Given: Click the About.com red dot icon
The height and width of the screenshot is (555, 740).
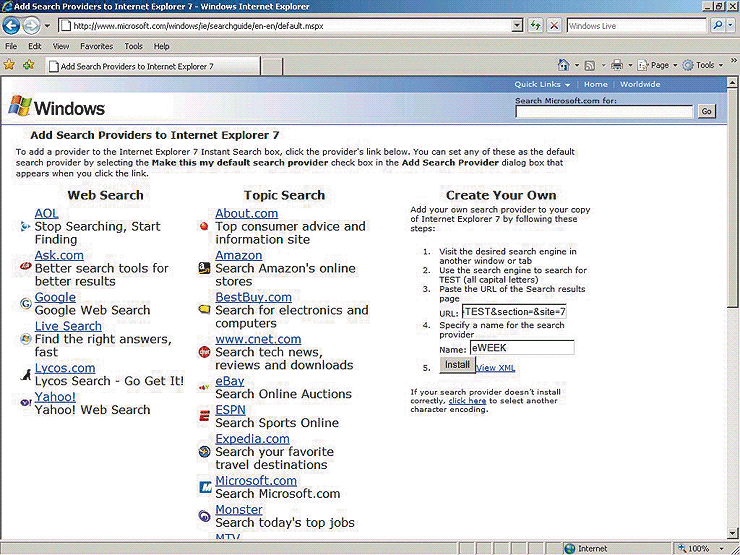Looking at the screenshot, I should tap(204, 227).
